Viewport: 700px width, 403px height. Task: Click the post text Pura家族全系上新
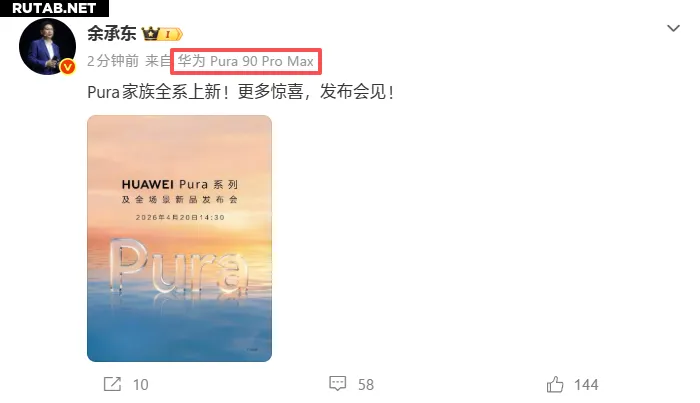[x=158, y=92]
